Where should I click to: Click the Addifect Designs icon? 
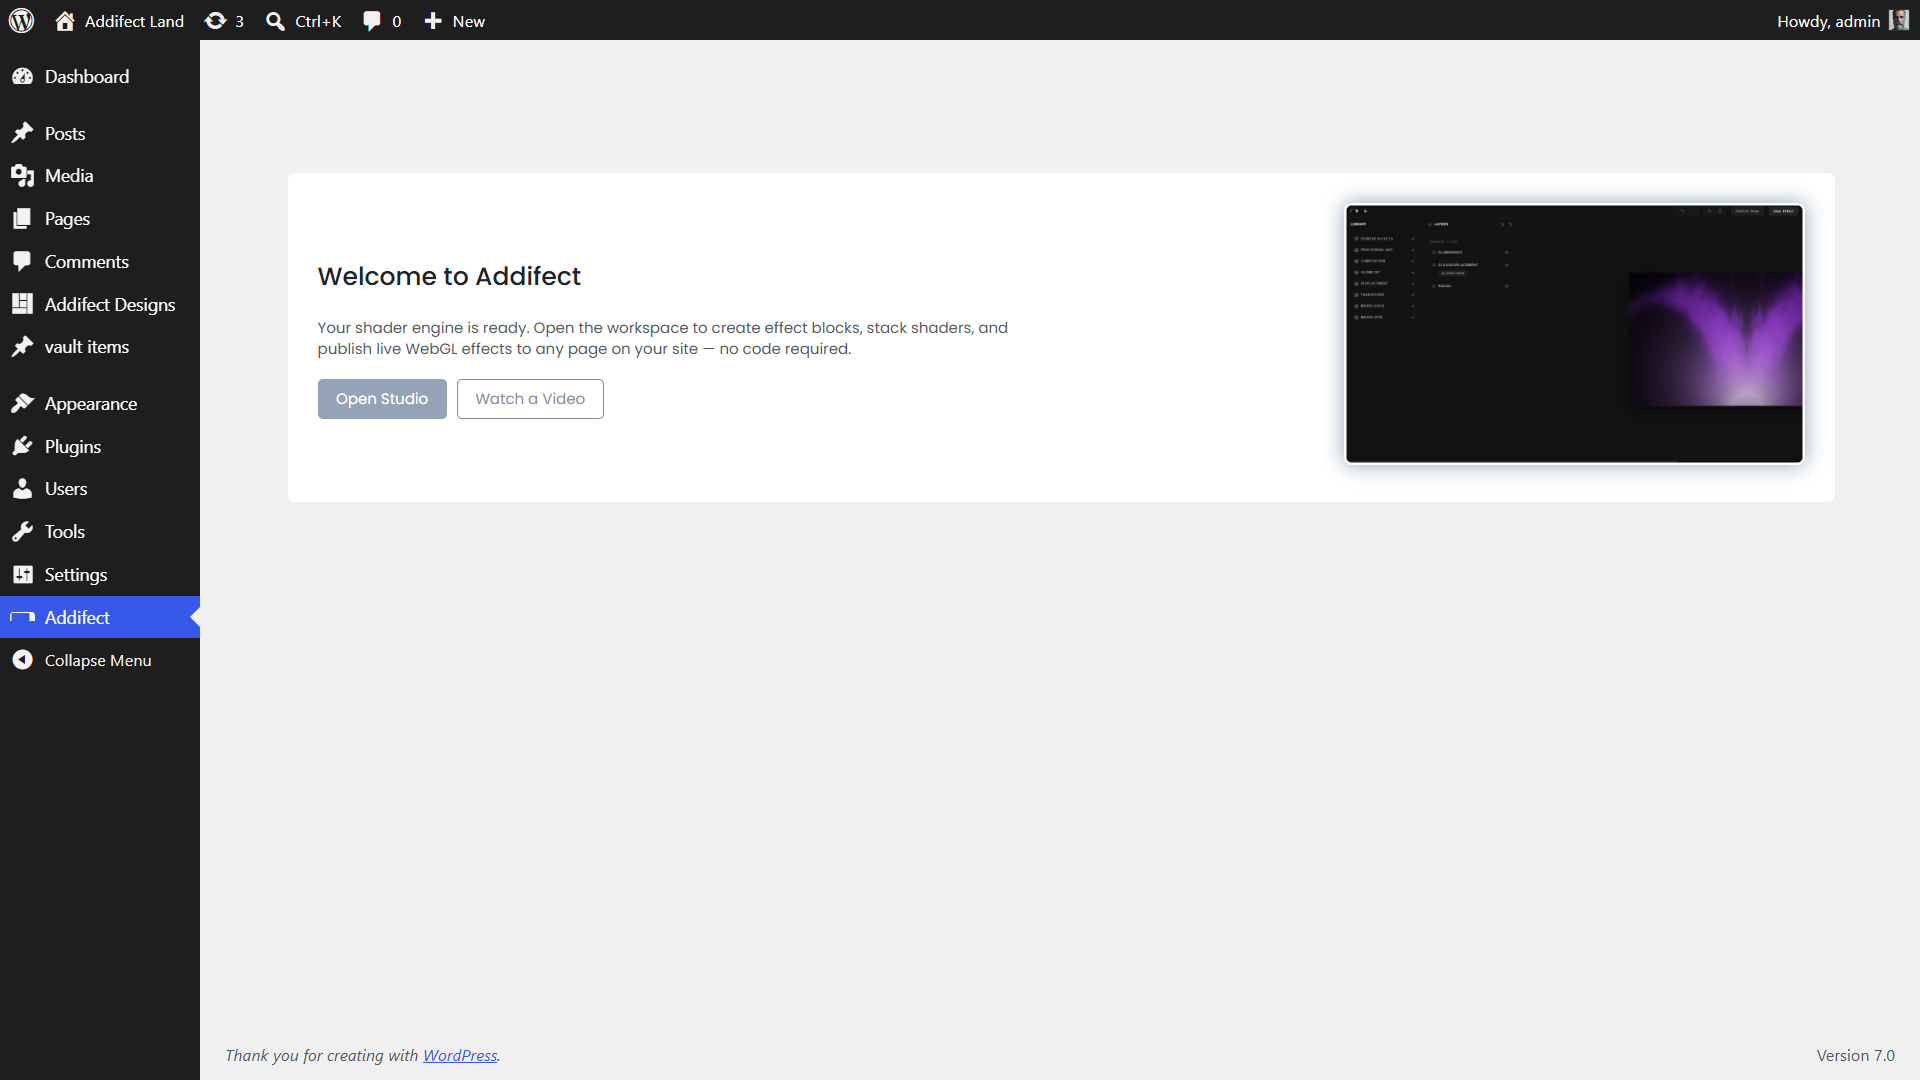tap(22, 304)
